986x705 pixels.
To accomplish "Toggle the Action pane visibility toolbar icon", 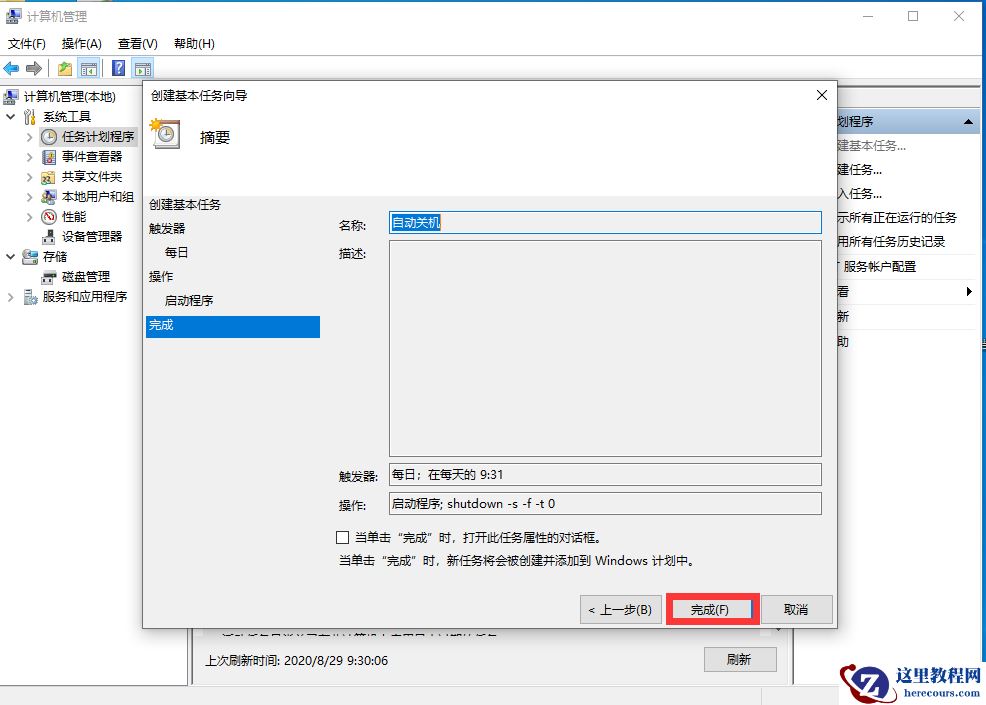I will click(x=141, y=67).
